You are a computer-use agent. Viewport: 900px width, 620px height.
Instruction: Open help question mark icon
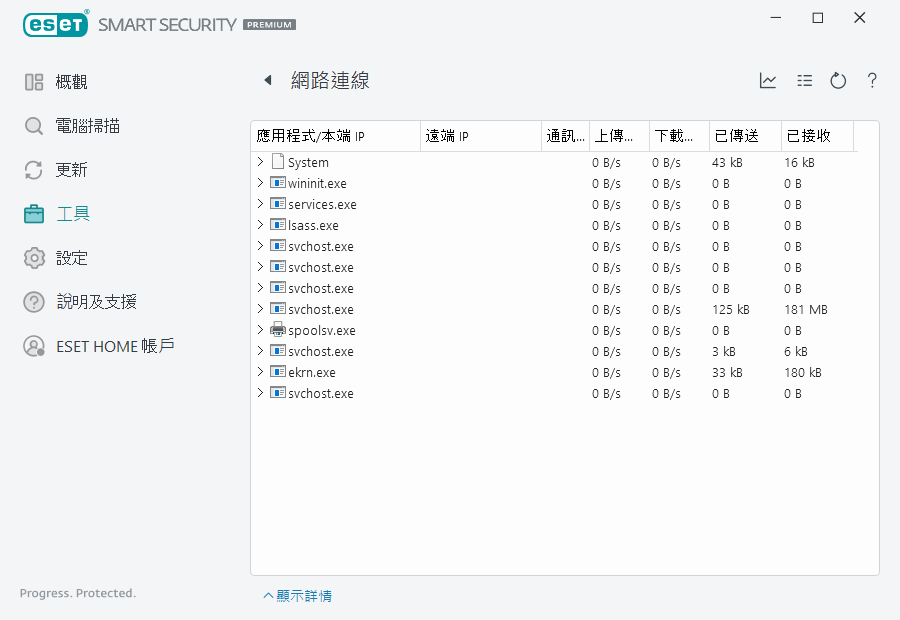point(872,81)
